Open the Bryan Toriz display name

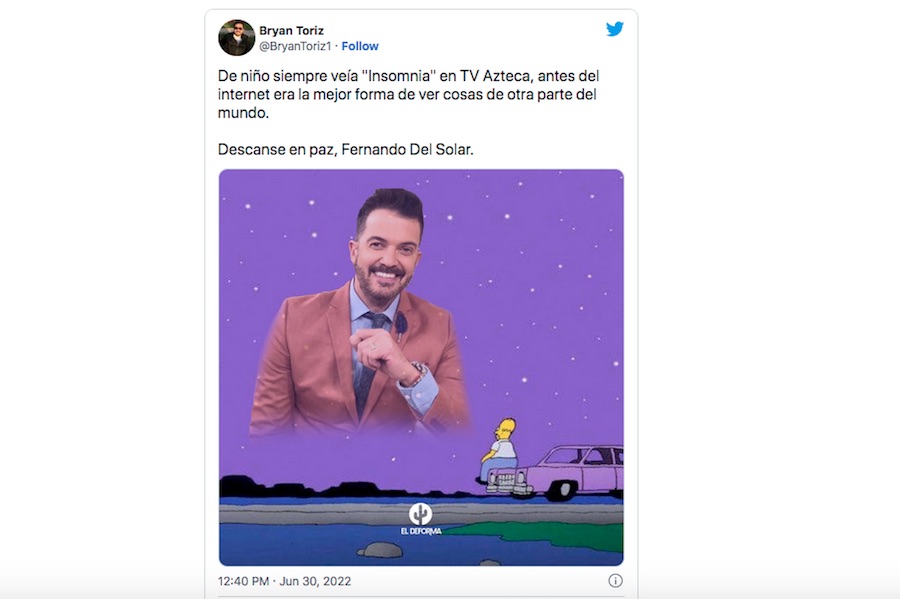[292, 30]
